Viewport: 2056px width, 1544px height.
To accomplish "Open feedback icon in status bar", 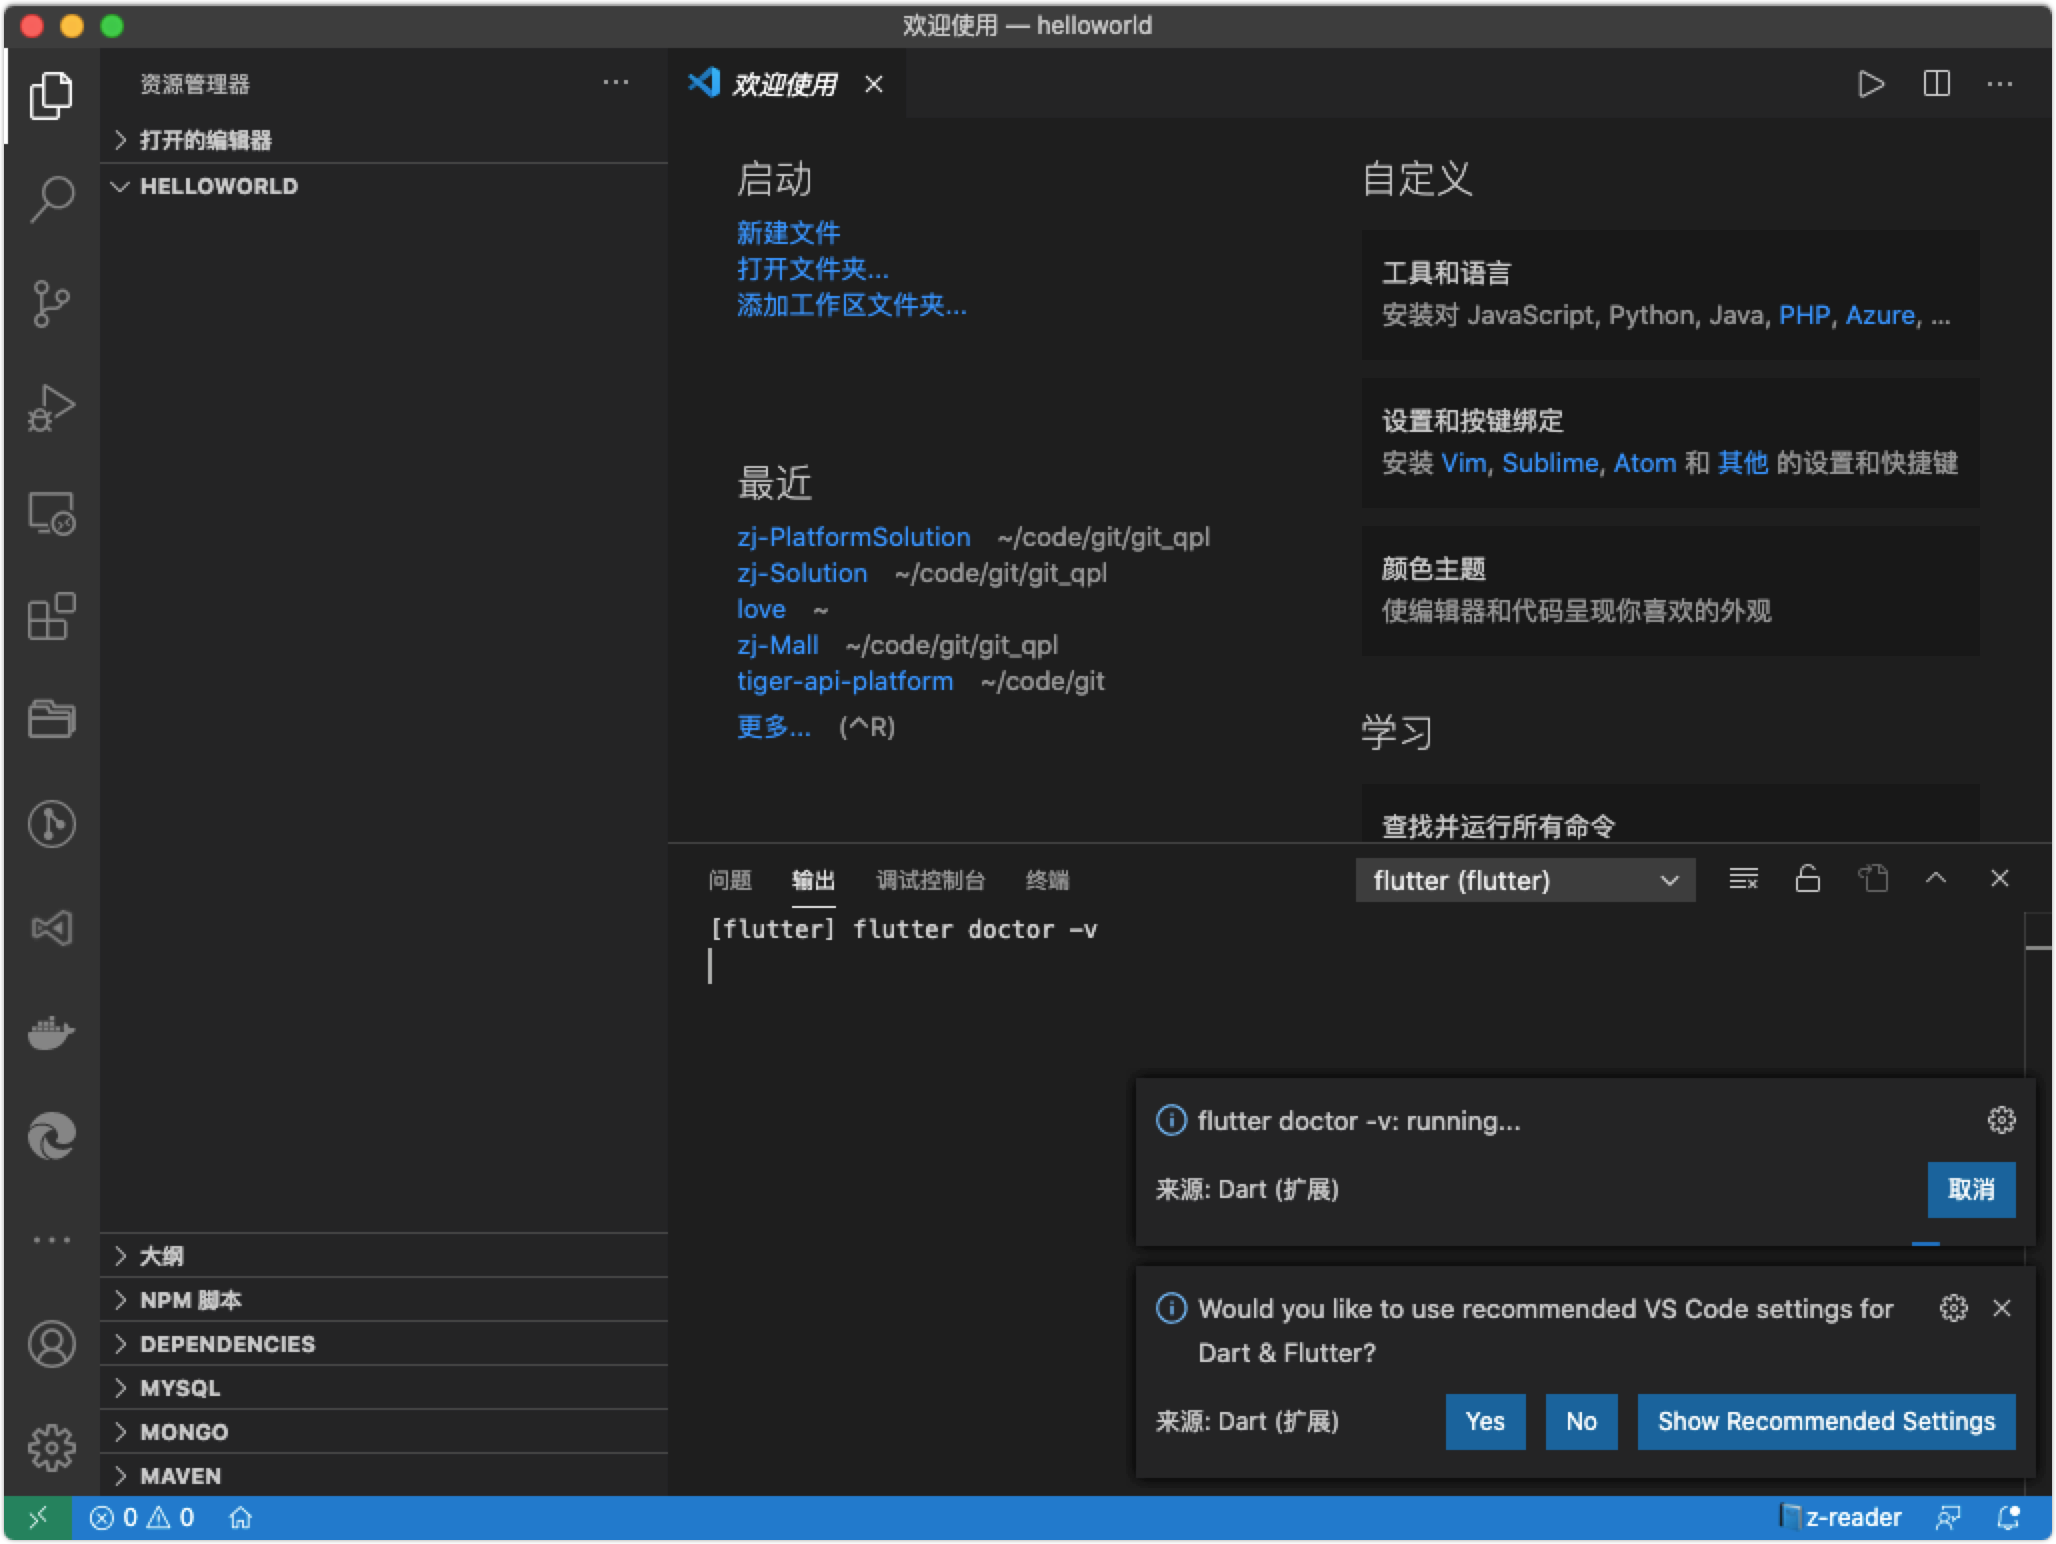I will coord(1948,1518).
